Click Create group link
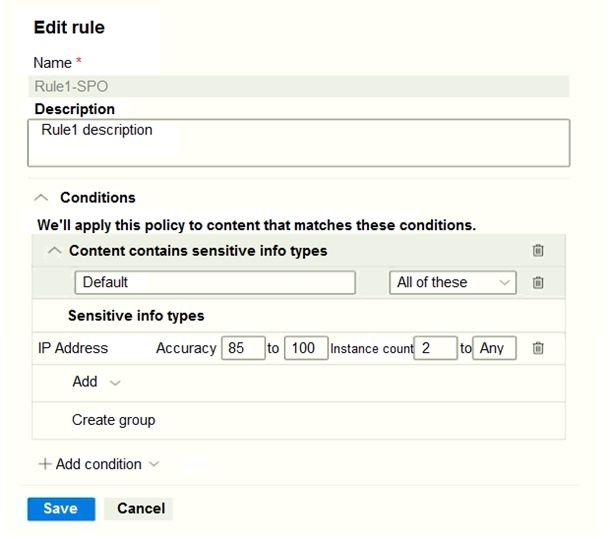 (114, 420)
